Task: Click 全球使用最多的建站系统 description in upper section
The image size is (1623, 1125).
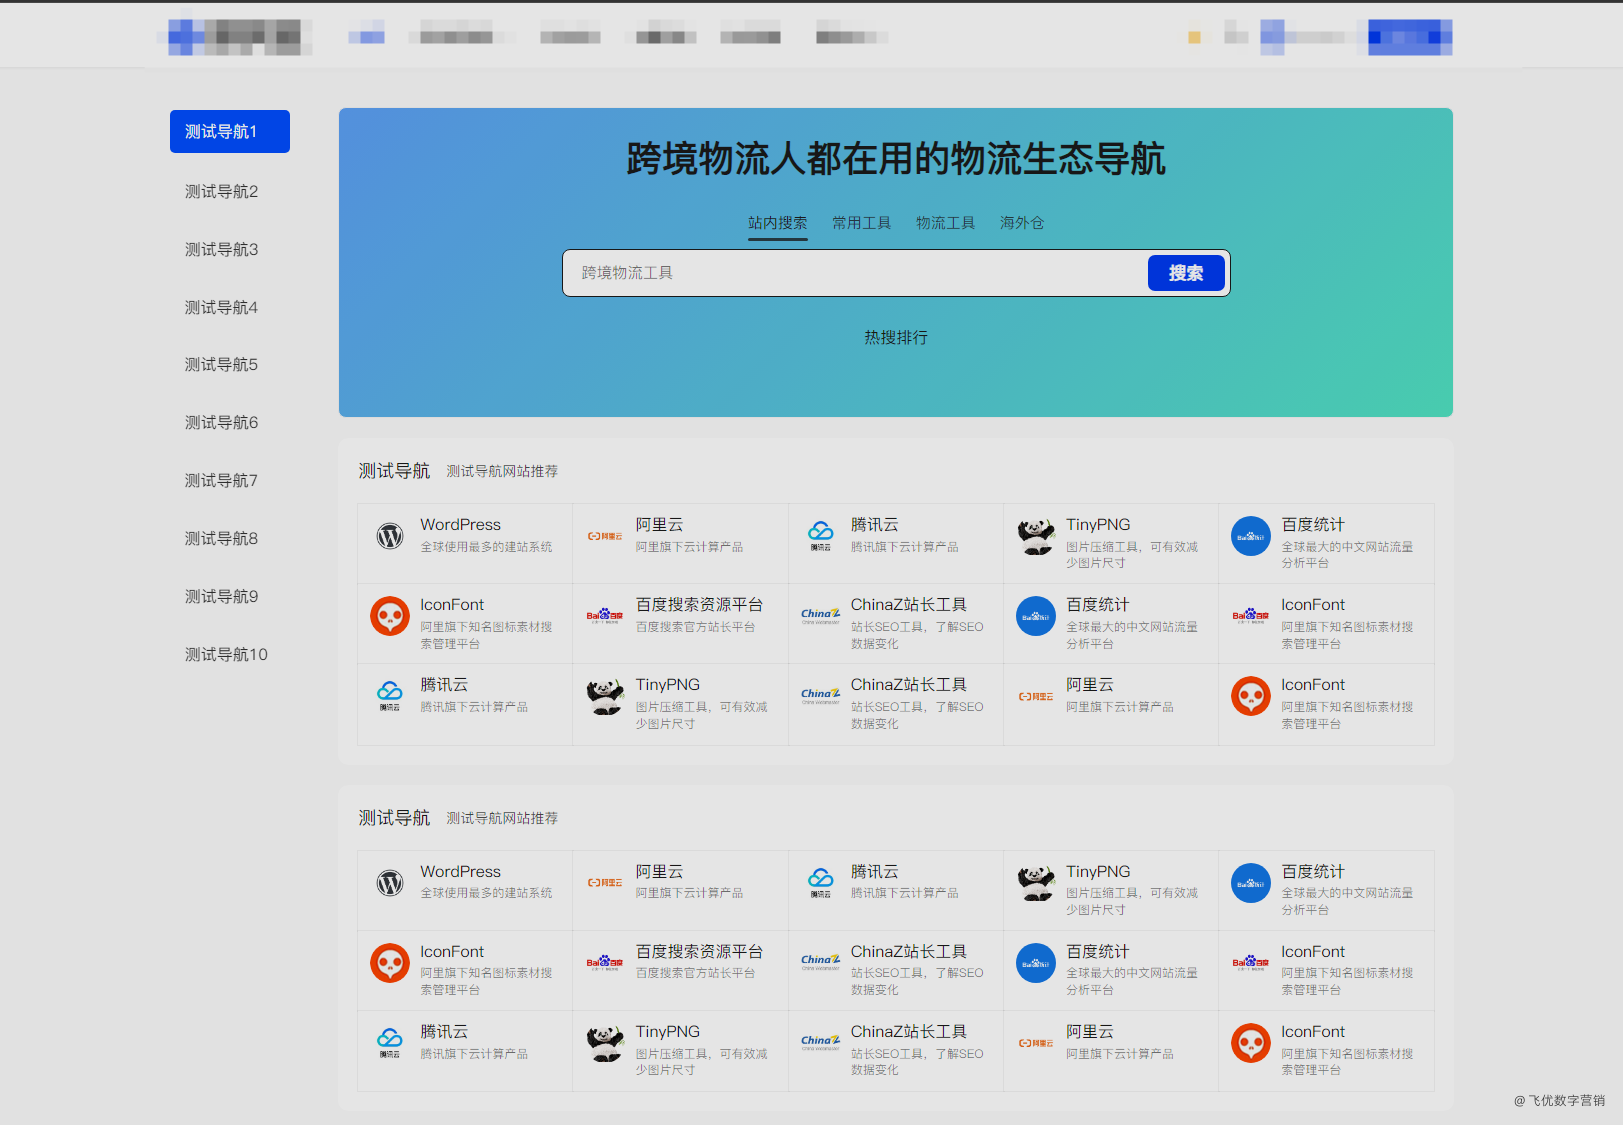Action: 486,547
